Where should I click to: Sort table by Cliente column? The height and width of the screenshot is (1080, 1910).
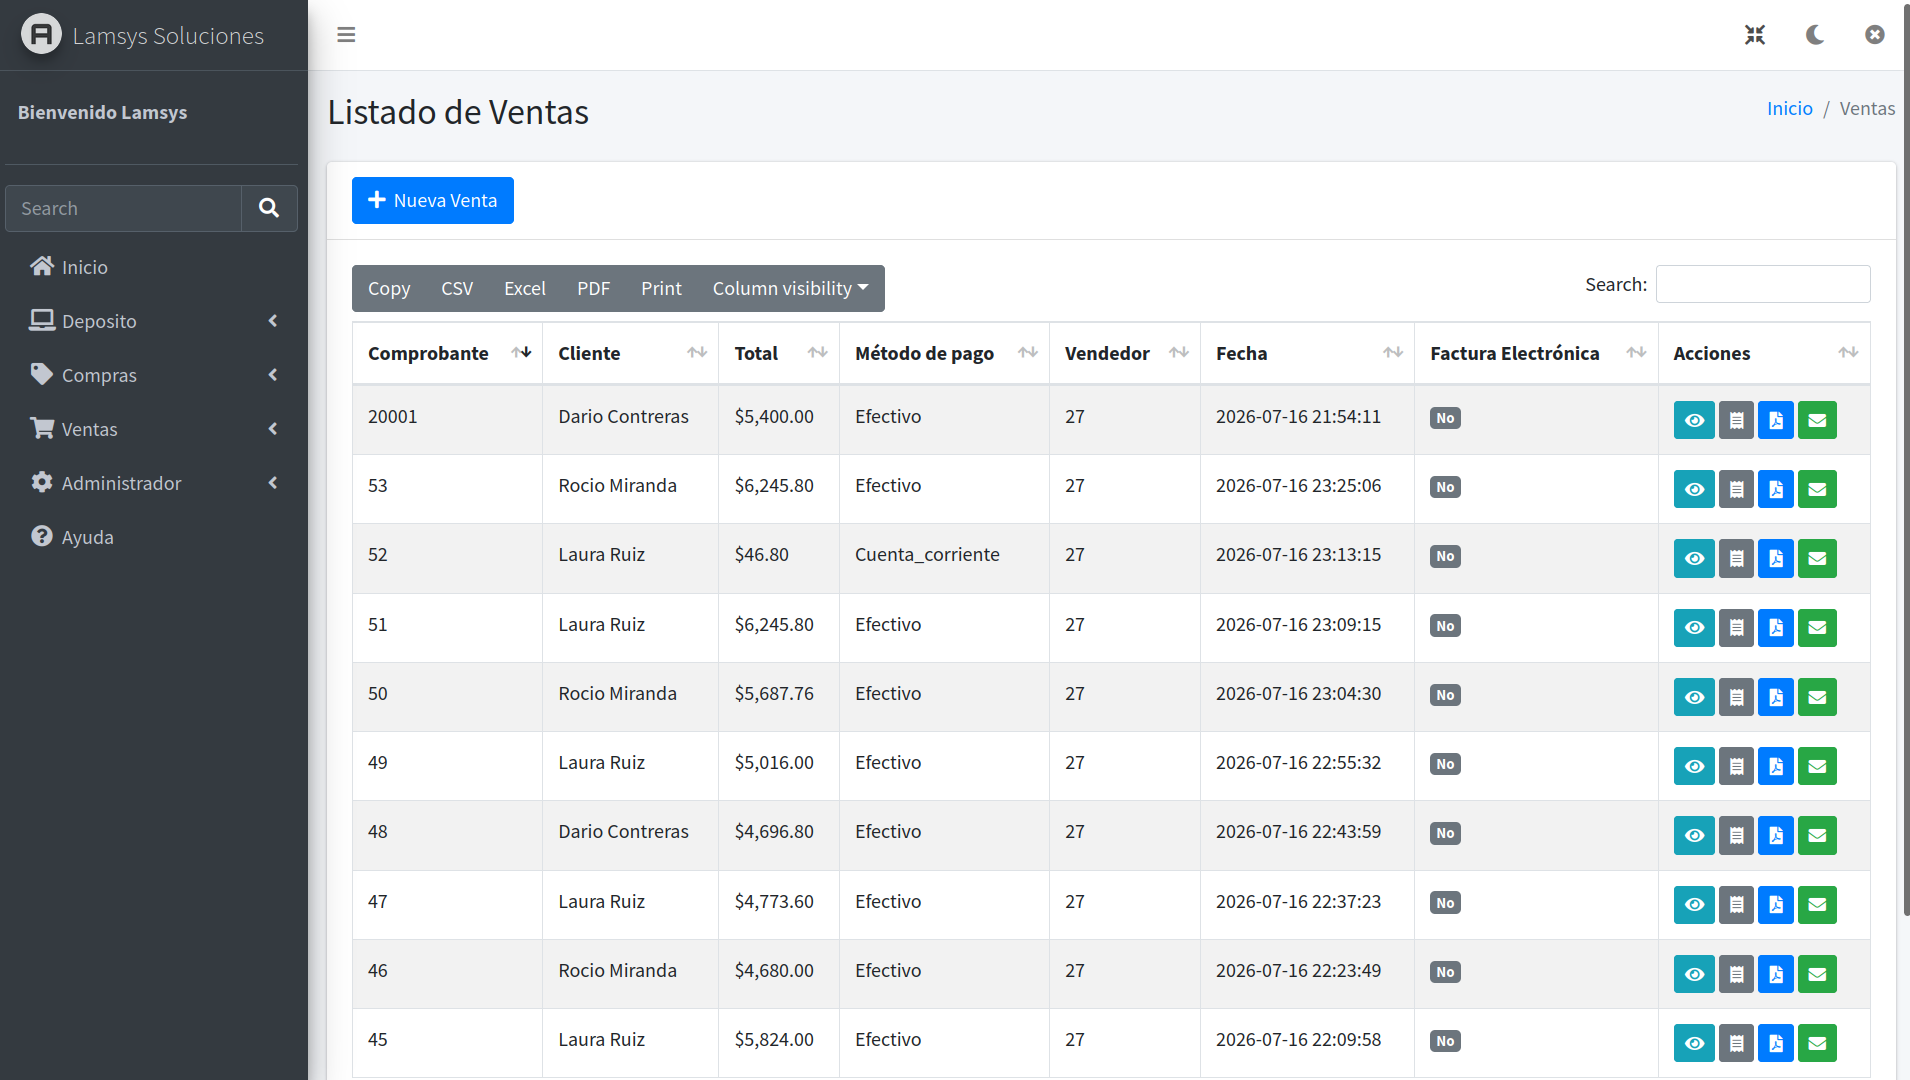click(x=630, y=353)
